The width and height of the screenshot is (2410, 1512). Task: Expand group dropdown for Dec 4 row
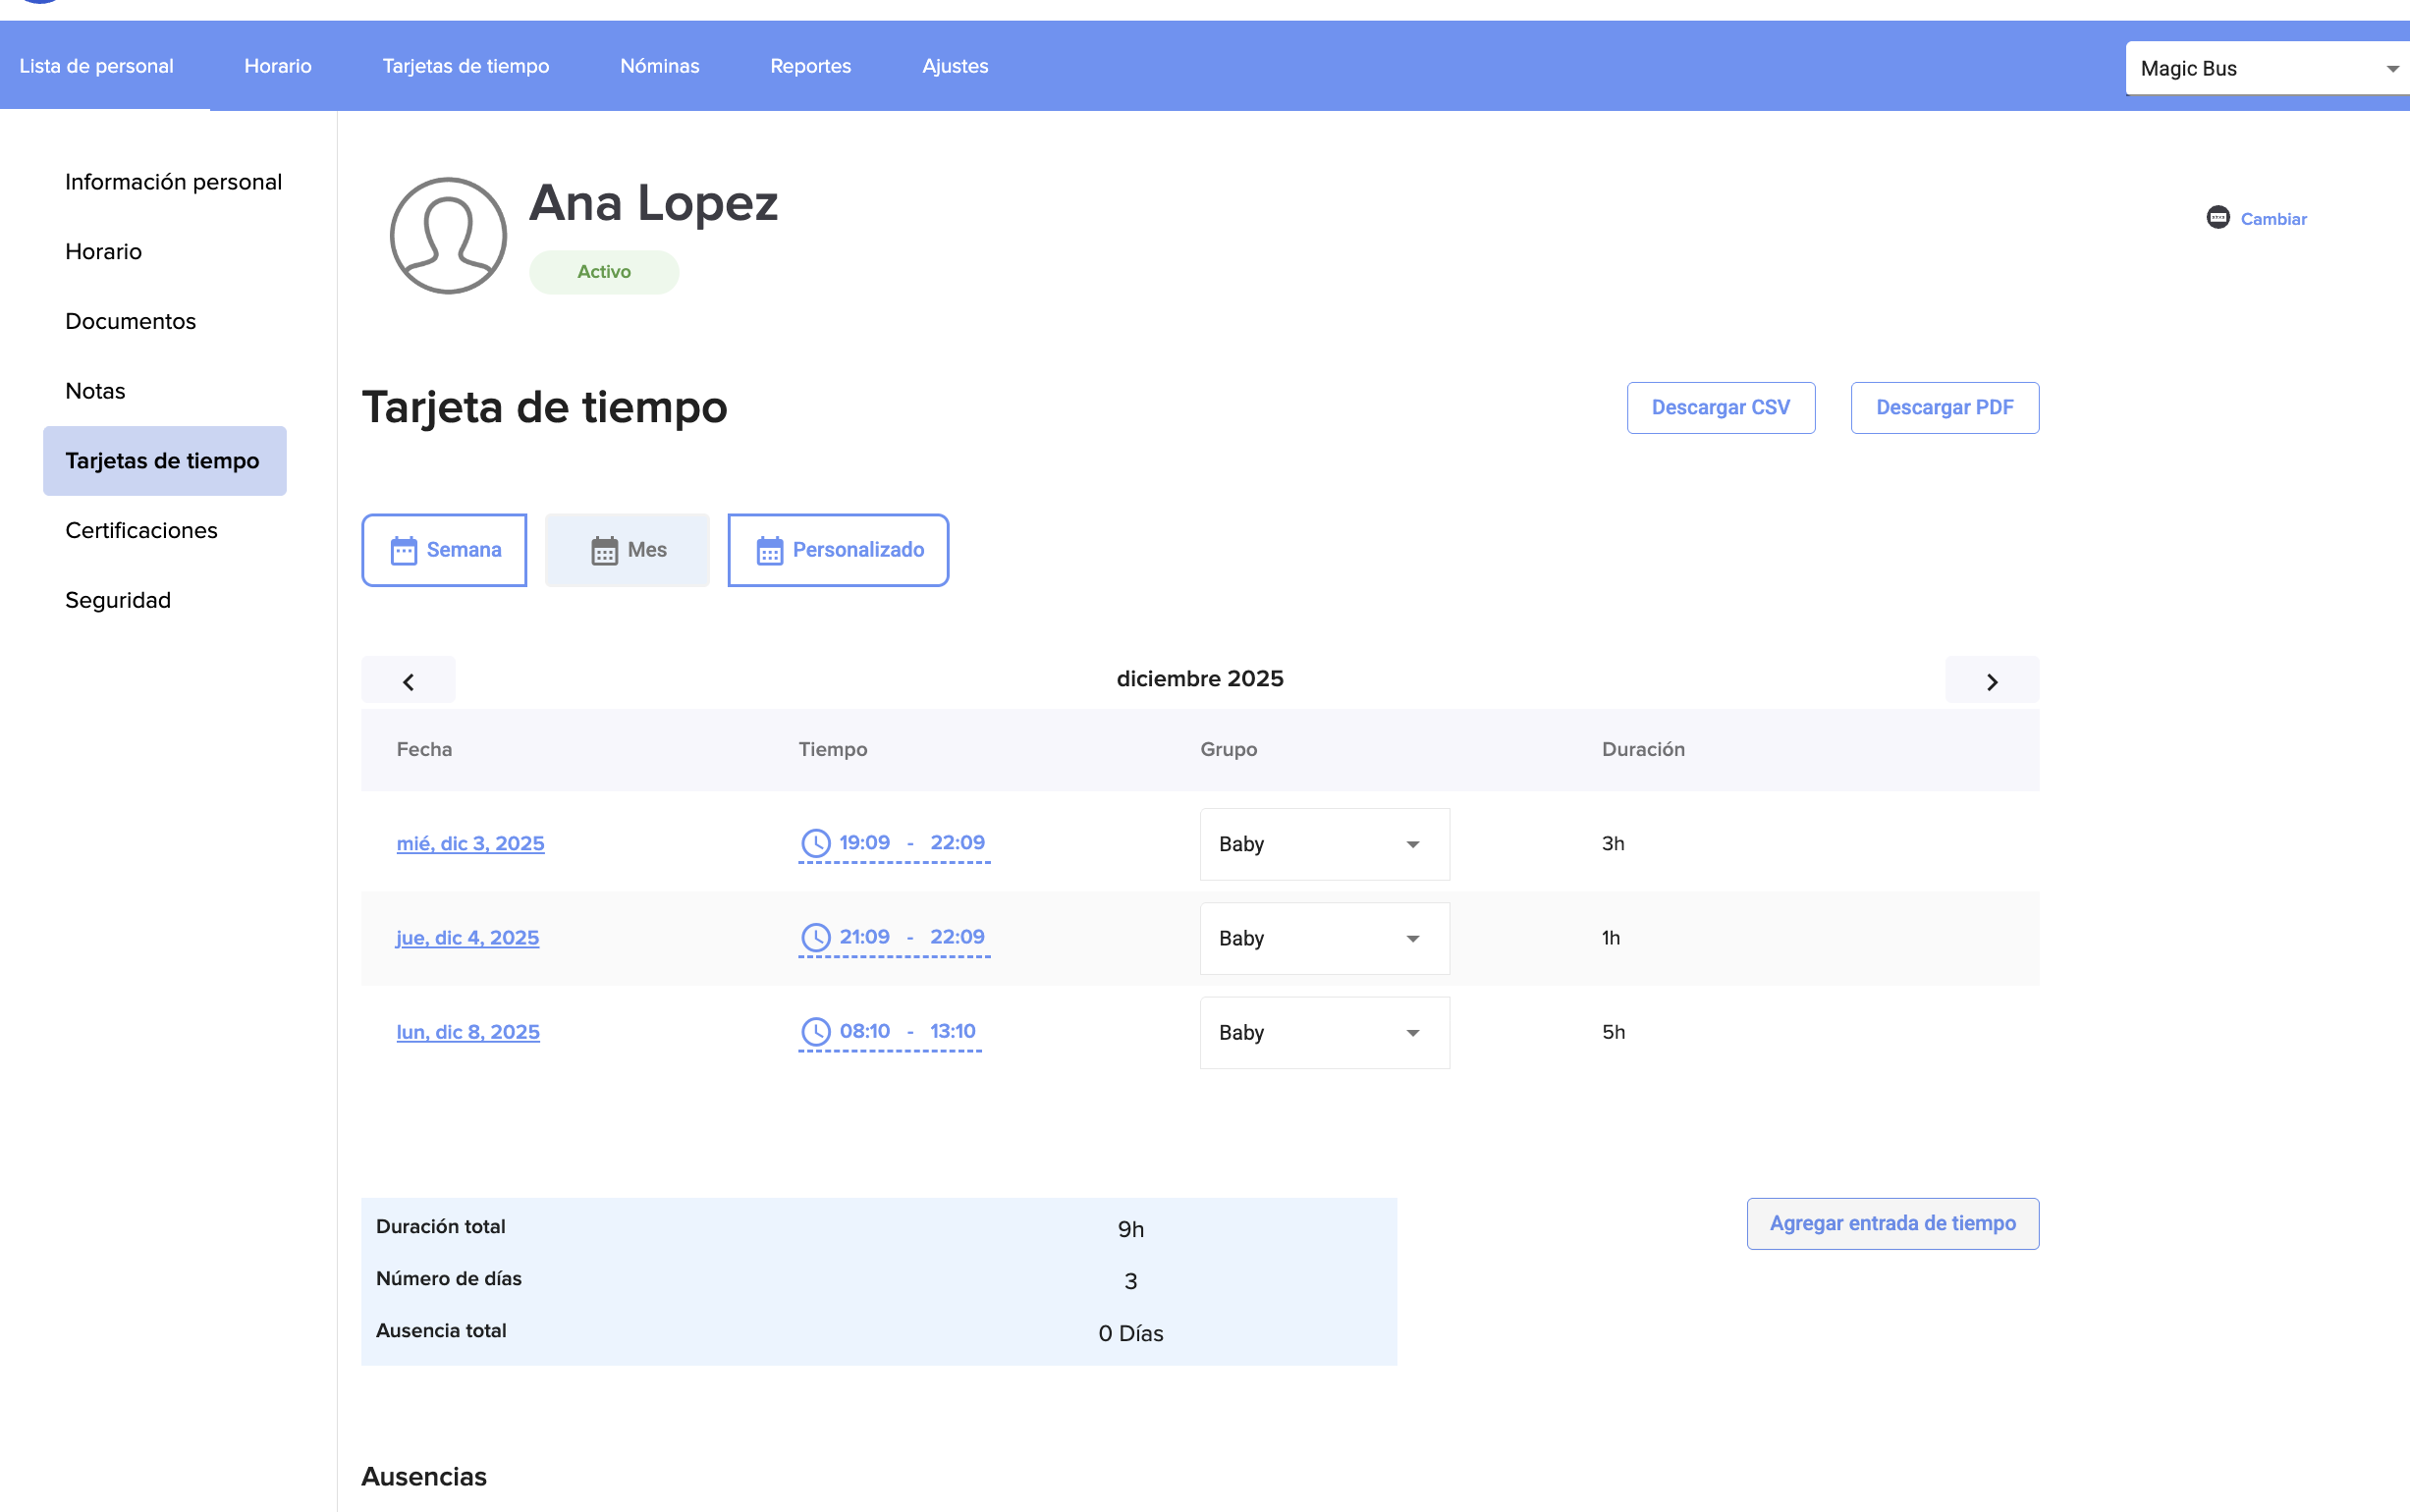click(1324, 938)
